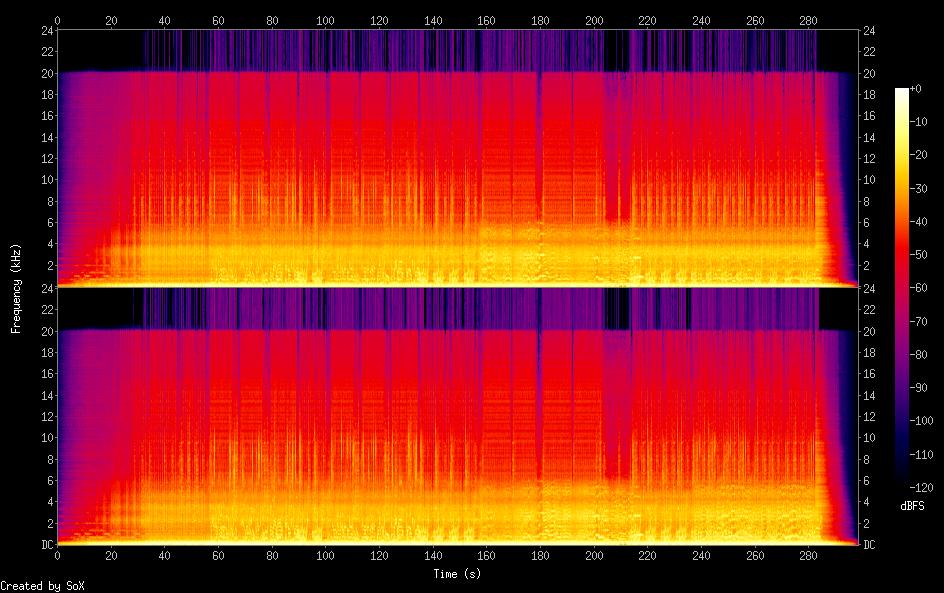Viewport: 944px width, 593px height.
Task: Click the 0 s tick on the top time axis
Action: pos(58,20)
